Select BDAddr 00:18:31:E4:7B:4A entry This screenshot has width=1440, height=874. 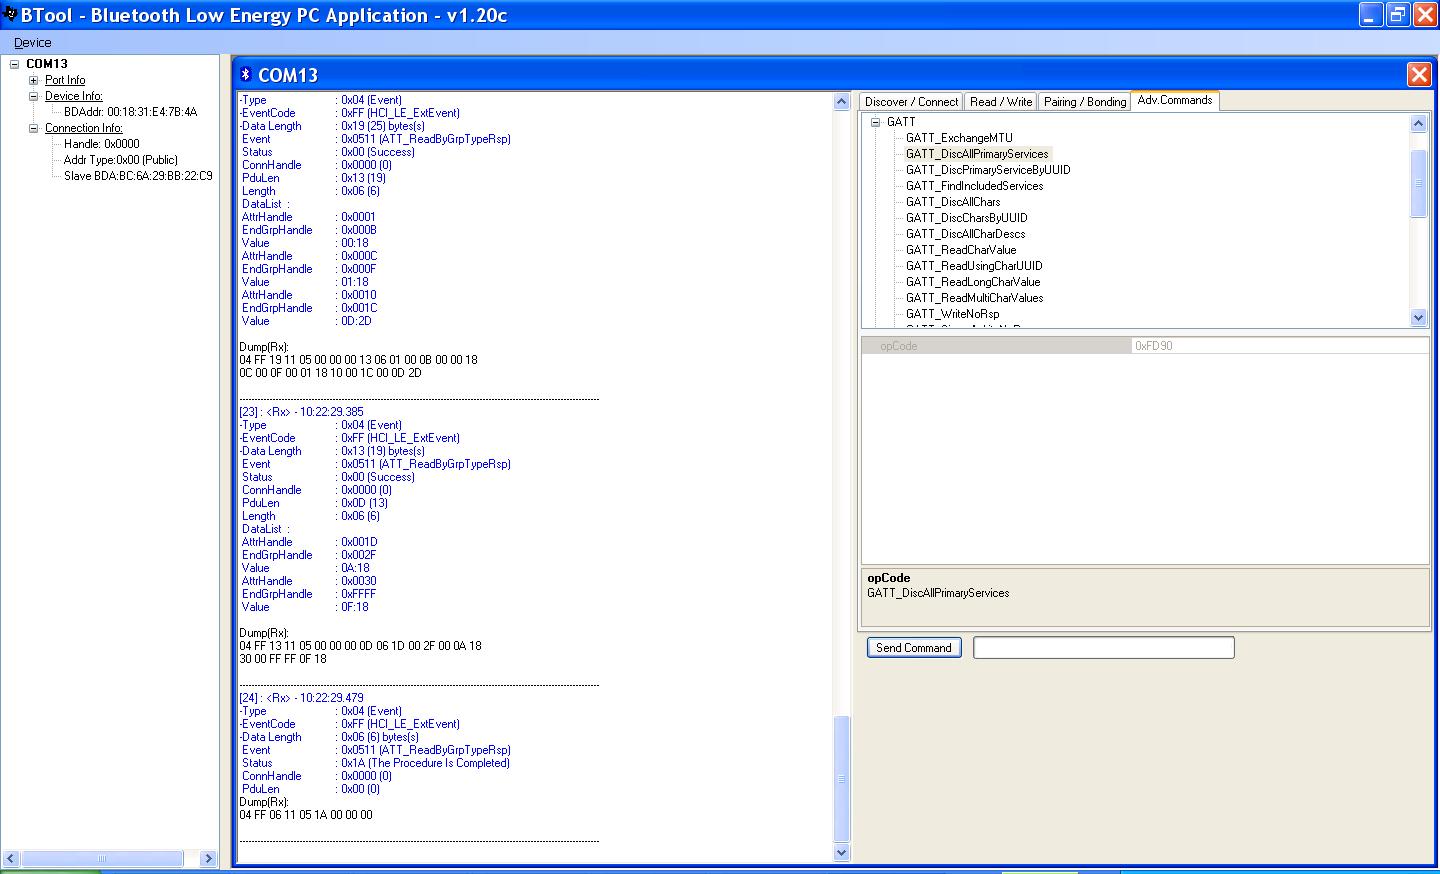point(131,112)
